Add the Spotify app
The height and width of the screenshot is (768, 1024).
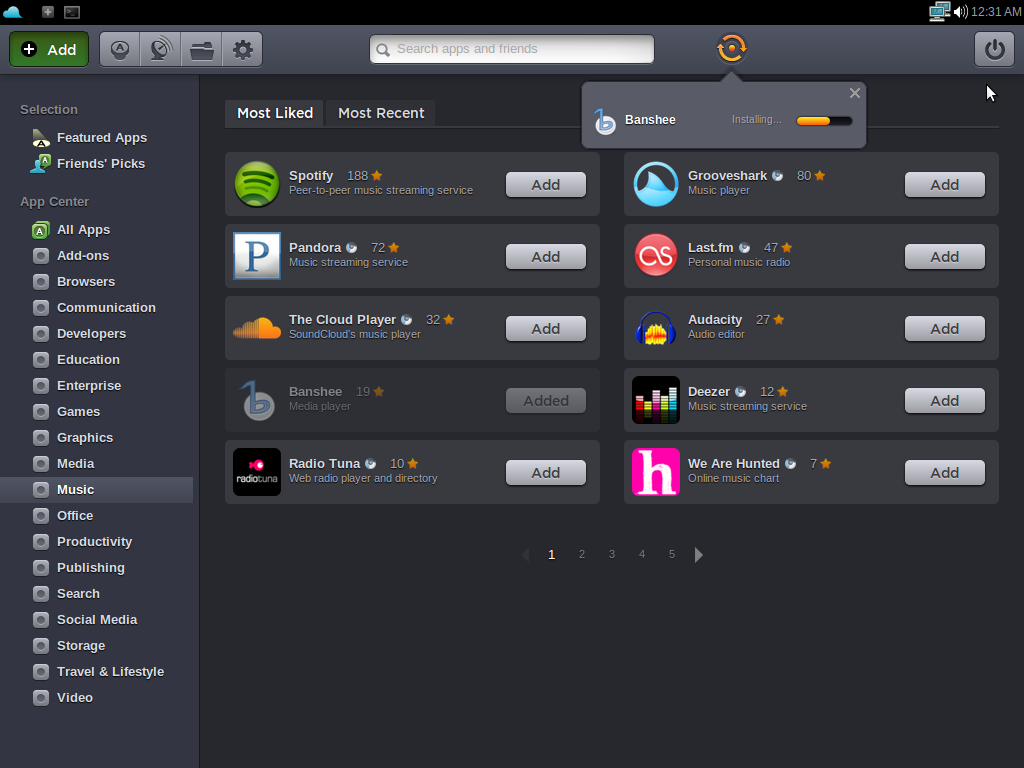[545, 185]
